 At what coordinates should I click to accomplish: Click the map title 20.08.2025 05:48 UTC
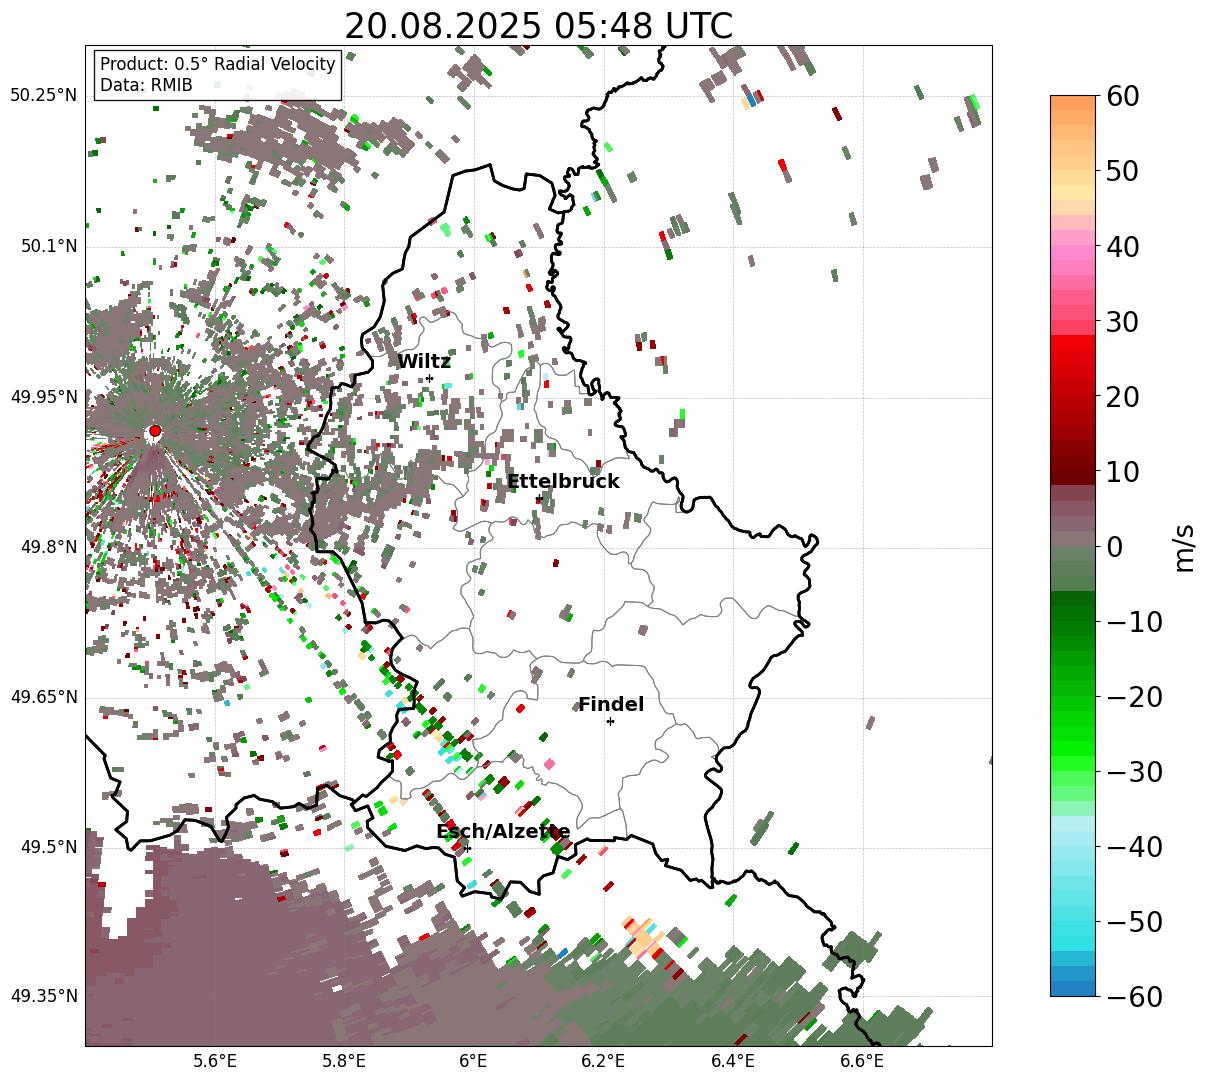538,26
